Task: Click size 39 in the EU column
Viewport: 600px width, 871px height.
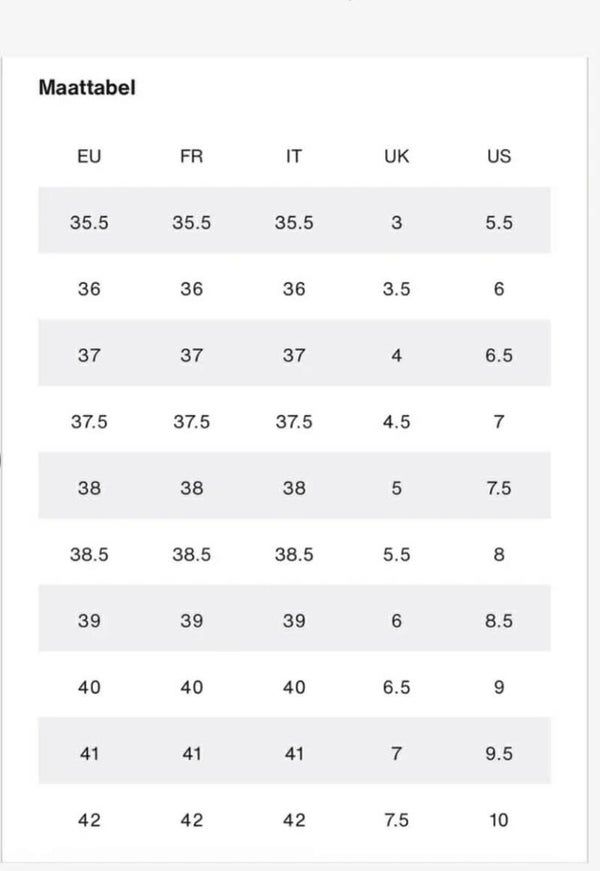Action: (x=89, y=621)
